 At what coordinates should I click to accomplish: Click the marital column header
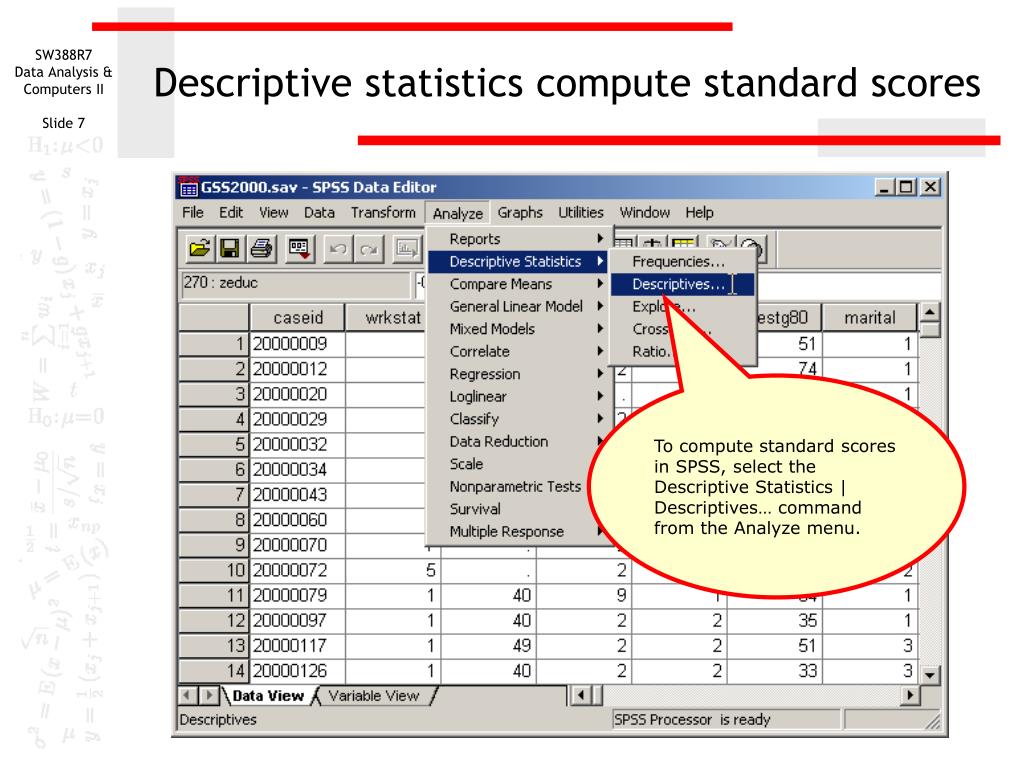(x=869, y=317)
